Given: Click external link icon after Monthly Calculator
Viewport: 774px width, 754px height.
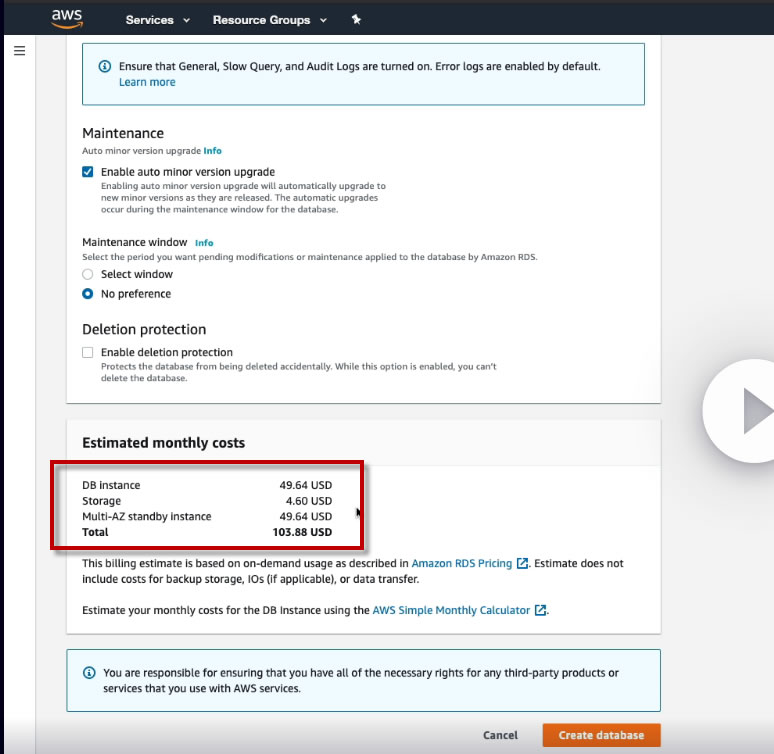Looking at the screenshot, I should tap(541, 610).
